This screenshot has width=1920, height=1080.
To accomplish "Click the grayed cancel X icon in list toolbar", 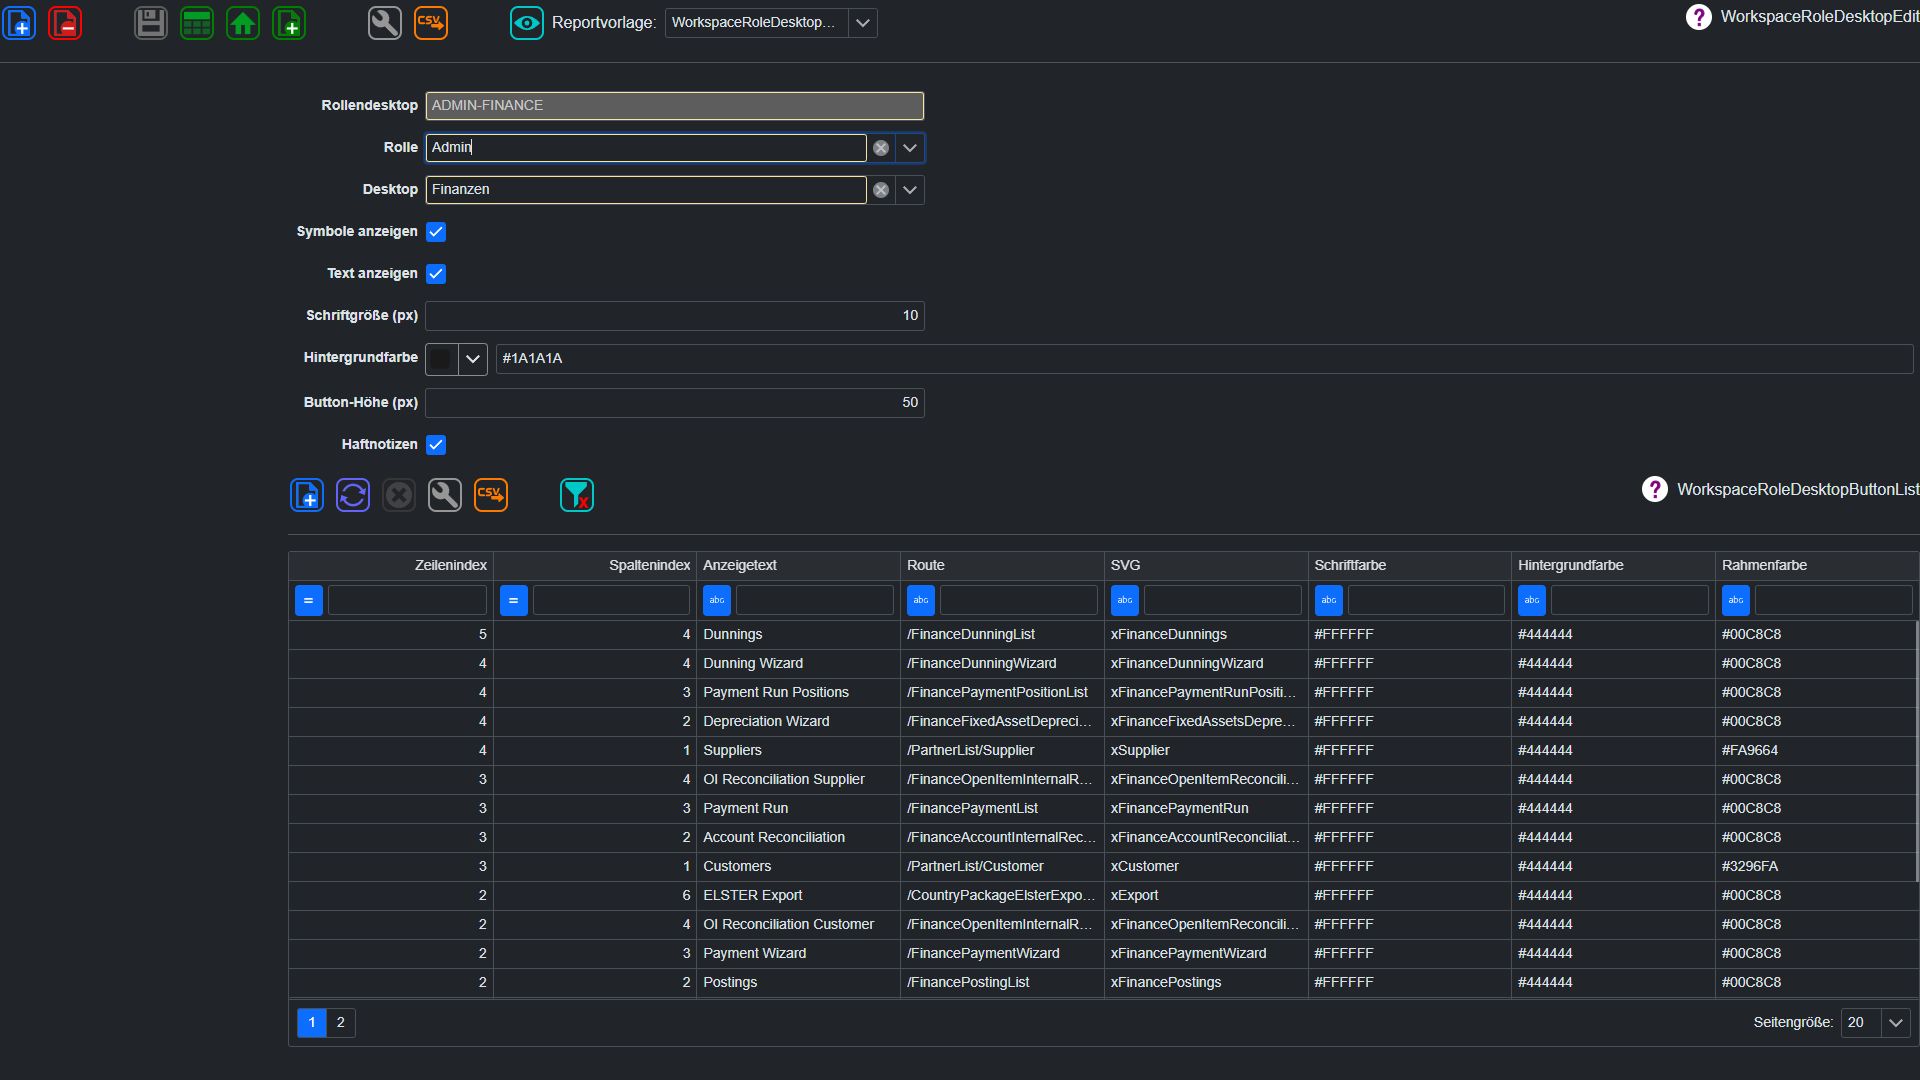I will pyautogui.click(x=399, y=495).
